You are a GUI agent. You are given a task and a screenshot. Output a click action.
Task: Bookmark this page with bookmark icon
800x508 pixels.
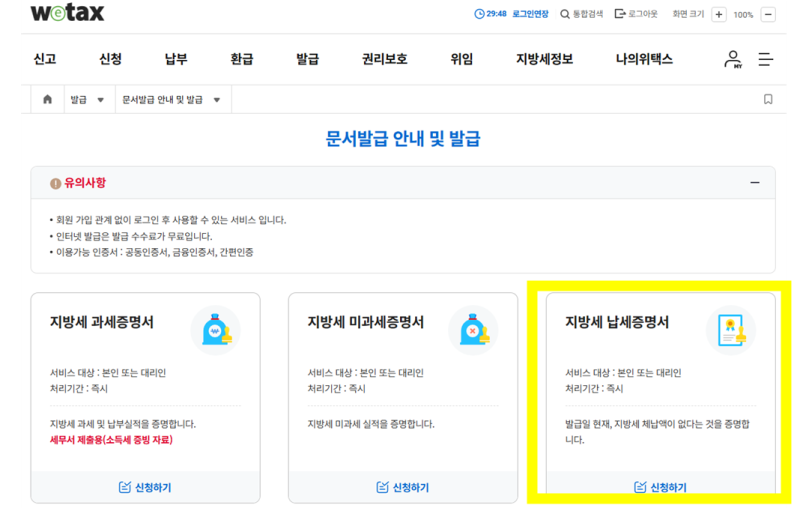[x=768, y=99]
